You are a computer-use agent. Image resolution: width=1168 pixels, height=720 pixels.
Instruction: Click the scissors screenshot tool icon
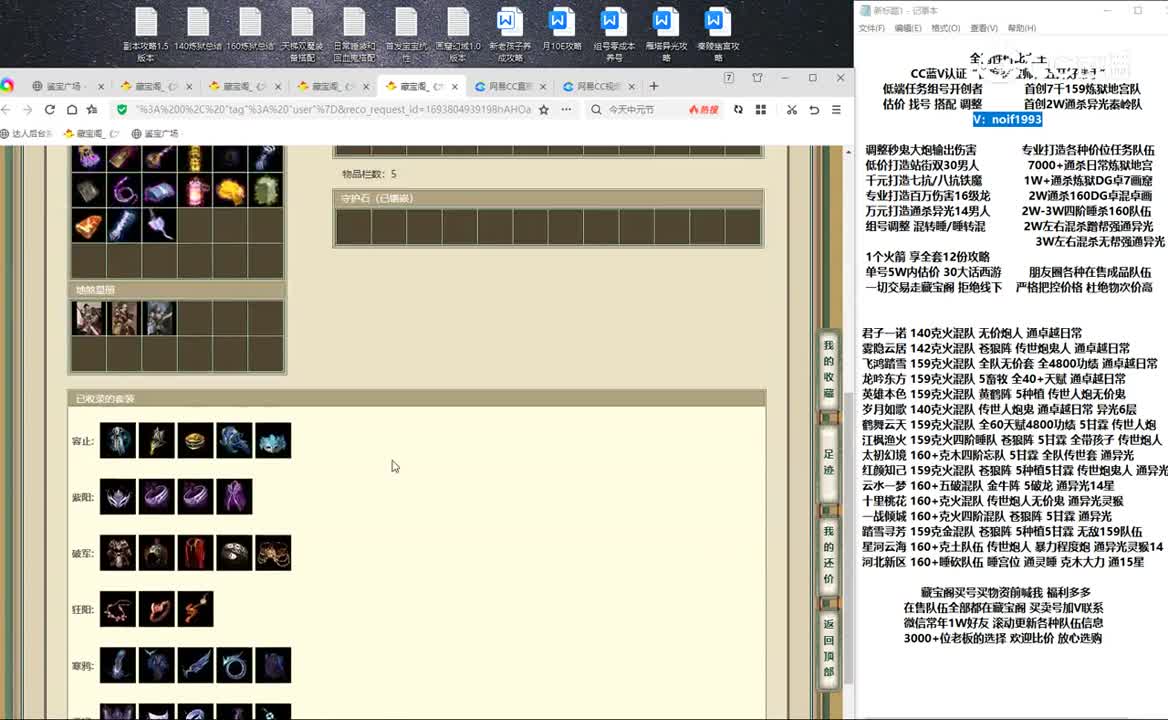(791, 109)
